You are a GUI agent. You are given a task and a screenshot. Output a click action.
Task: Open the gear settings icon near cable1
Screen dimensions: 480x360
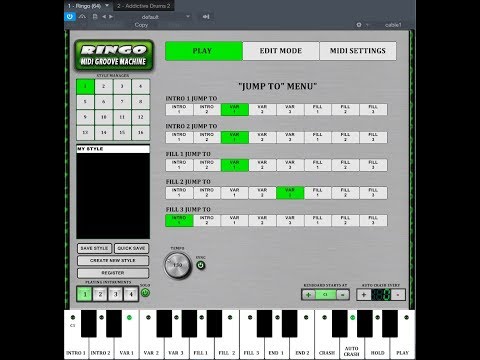pyautogui.click(x=359, y=25)
